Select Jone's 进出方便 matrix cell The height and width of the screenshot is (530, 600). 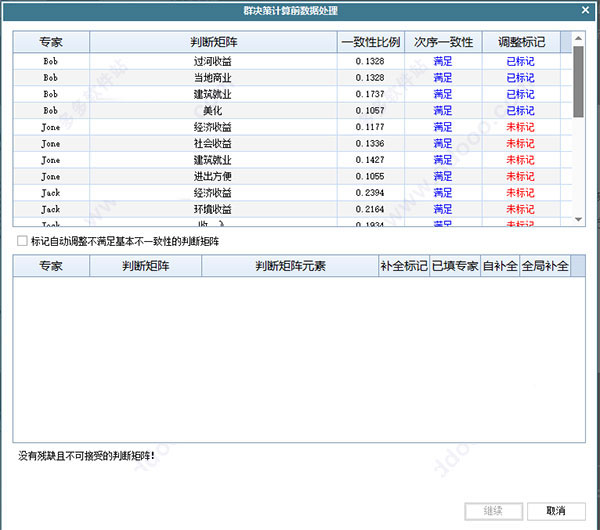pyautogui.click(x=213, y=176)
